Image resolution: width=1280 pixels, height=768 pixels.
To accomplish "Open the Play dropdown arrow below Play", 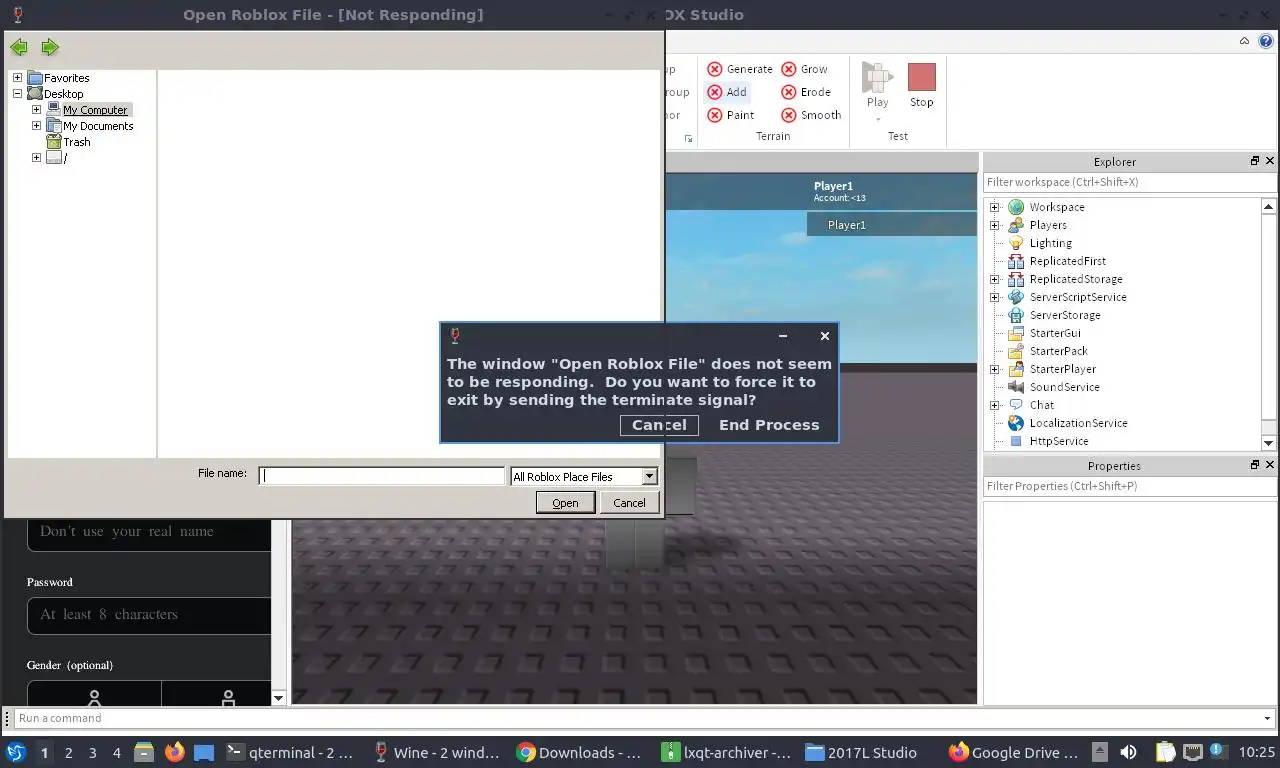I will 878,119.
